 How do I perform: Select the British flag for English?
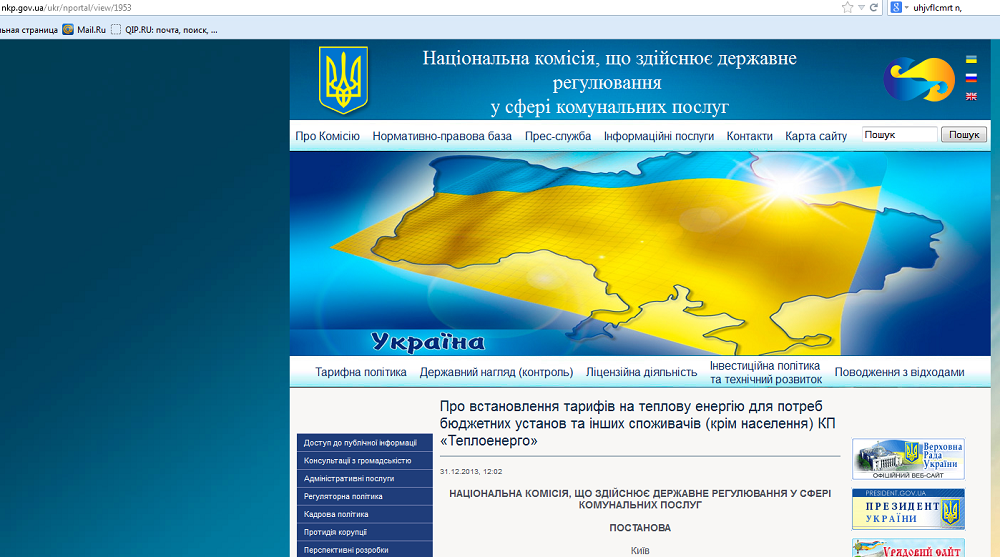[971, 97]
